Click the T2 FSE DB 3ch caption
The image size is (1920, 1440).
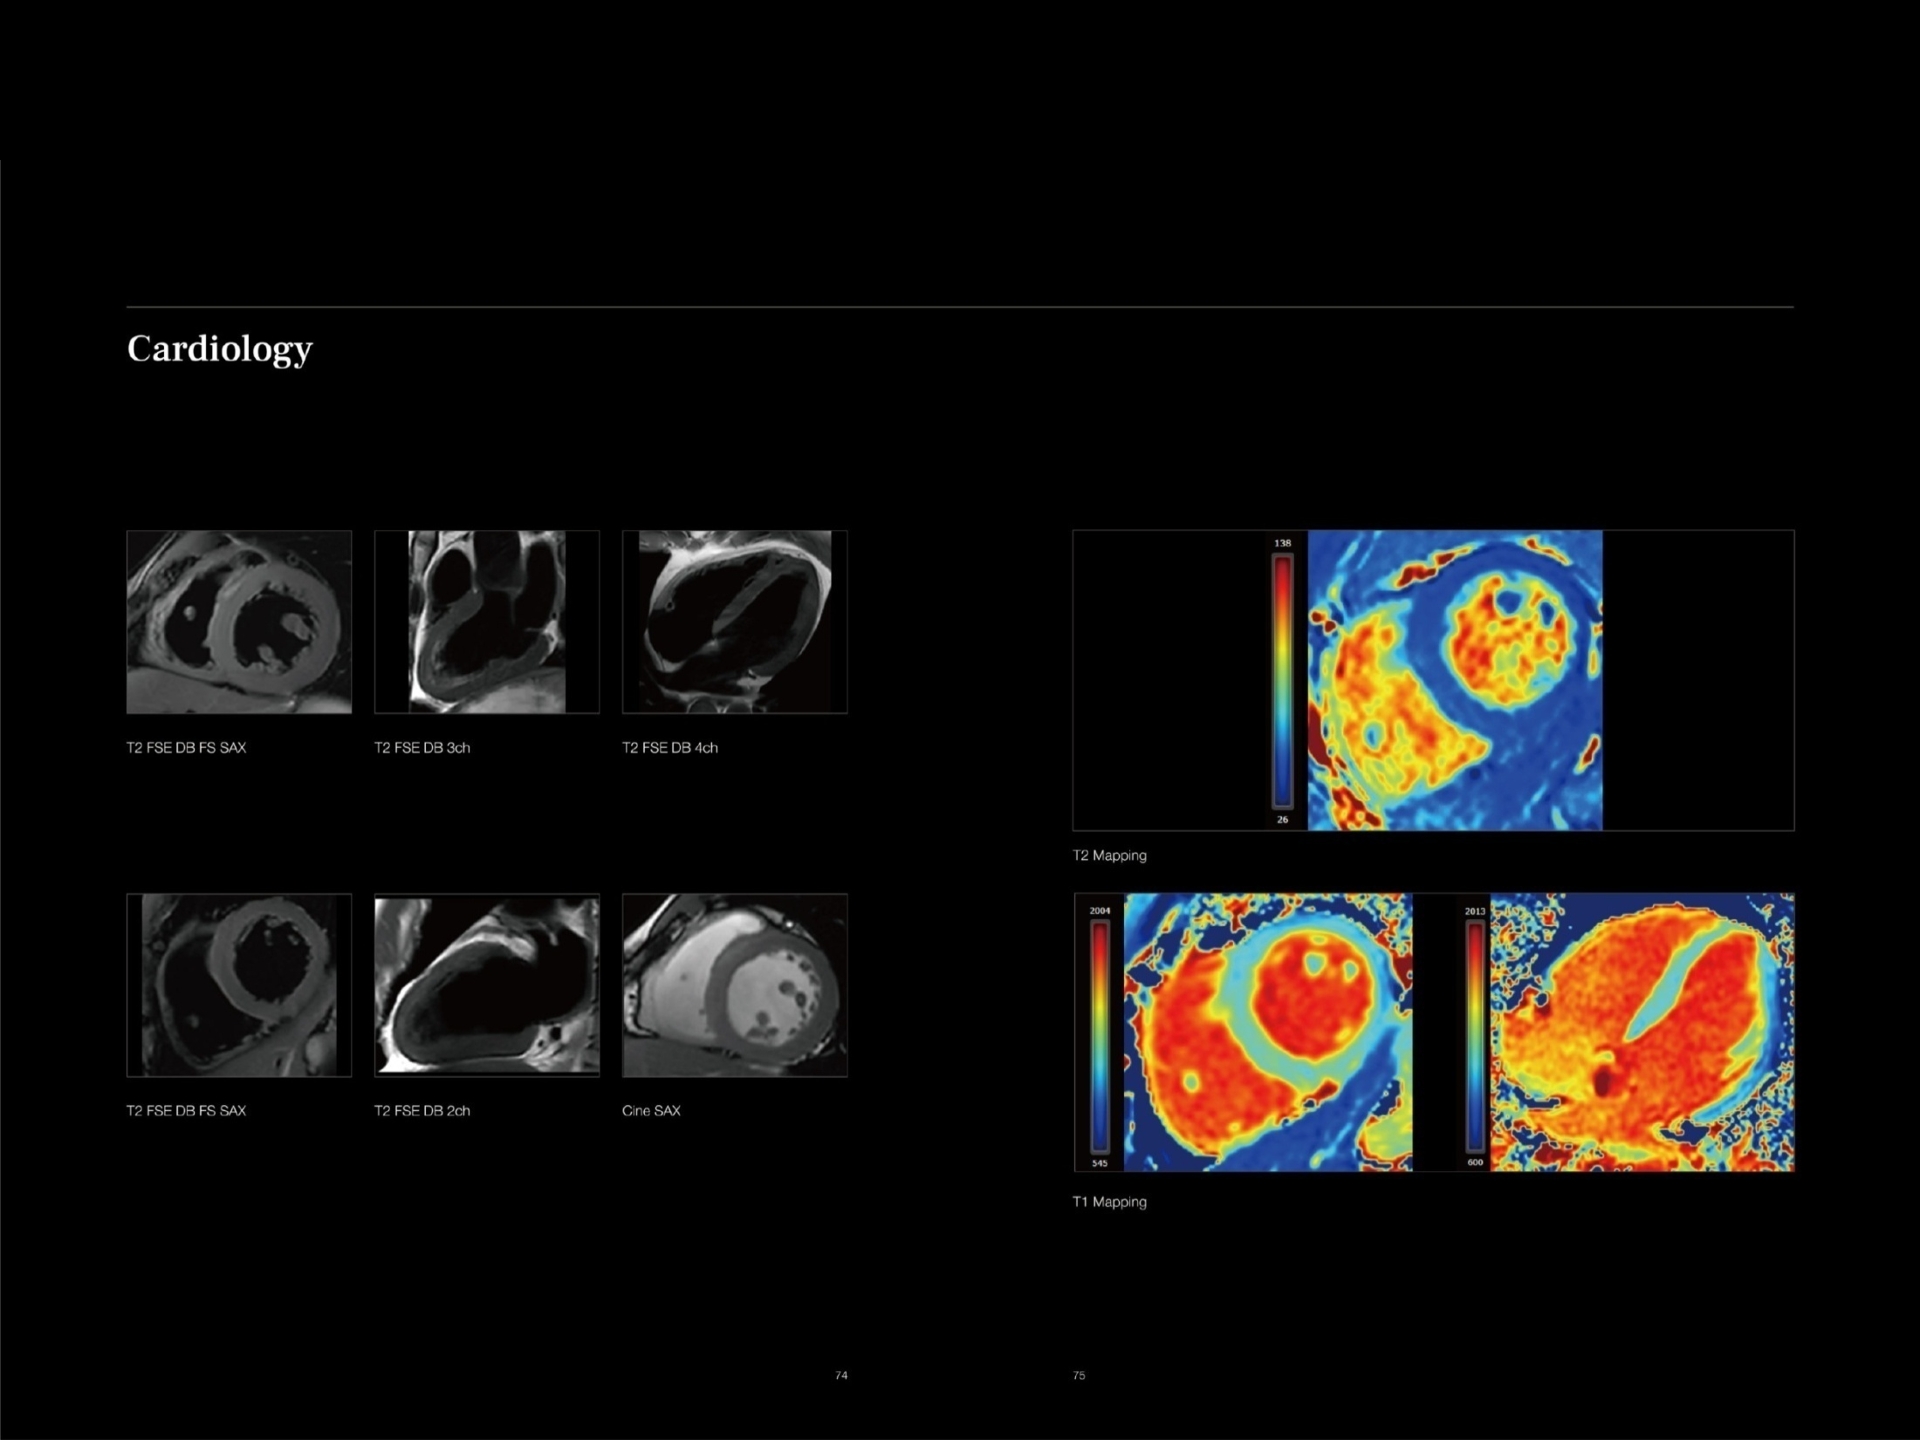(423, 747)
